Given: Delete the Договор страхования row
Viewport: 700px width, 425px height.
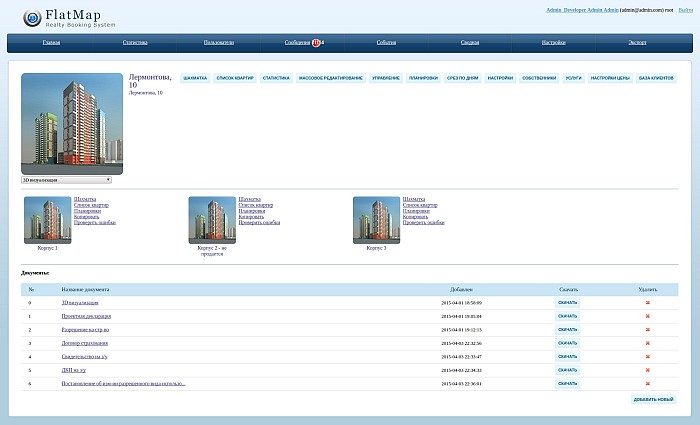Looking at the screenshot, I should 648,343.
